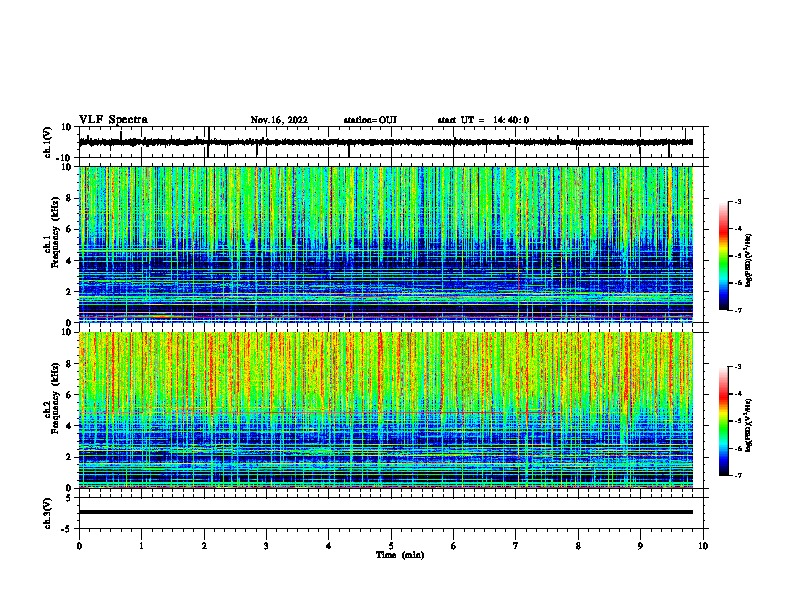
Task: Click the "-3" label on ch.1 color bar
Action: tap(737, 202)
